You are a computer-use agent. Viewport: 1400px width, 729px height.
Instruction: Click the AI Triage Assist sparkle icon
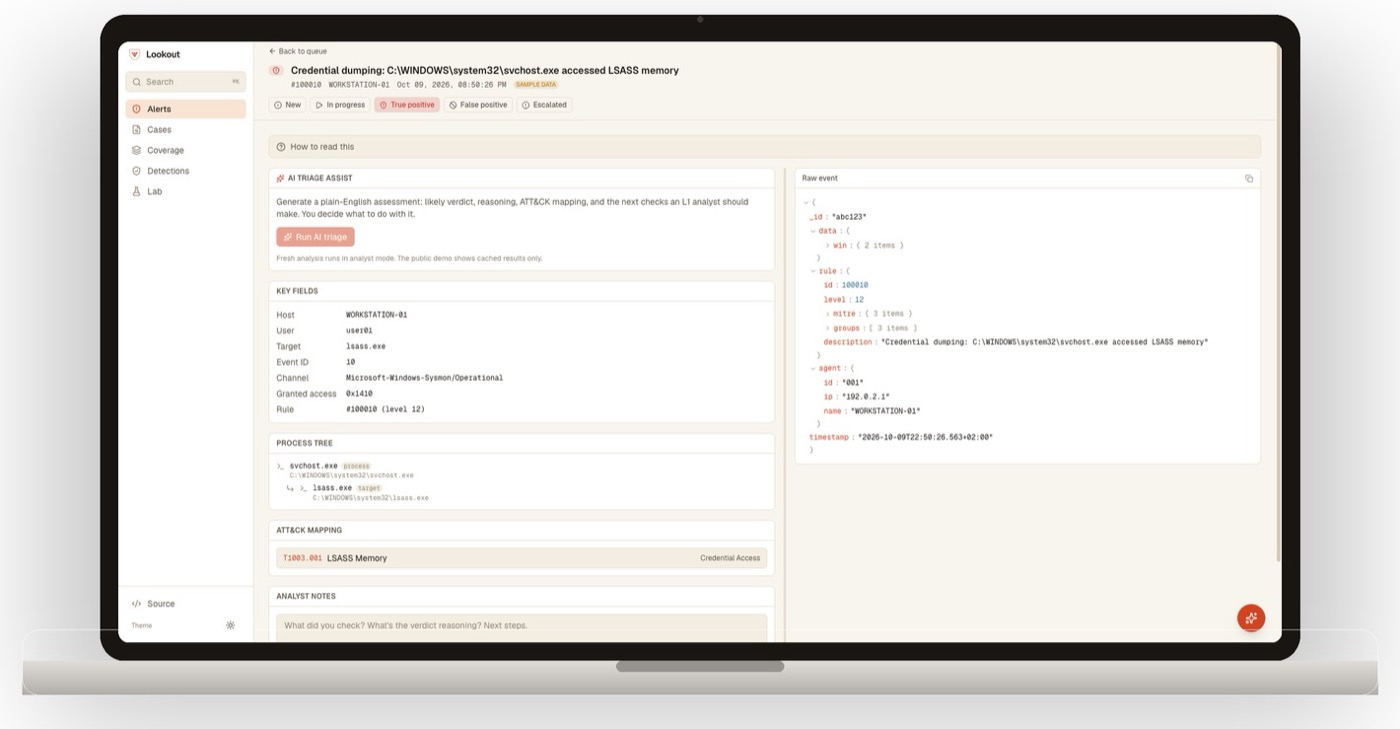281,178
